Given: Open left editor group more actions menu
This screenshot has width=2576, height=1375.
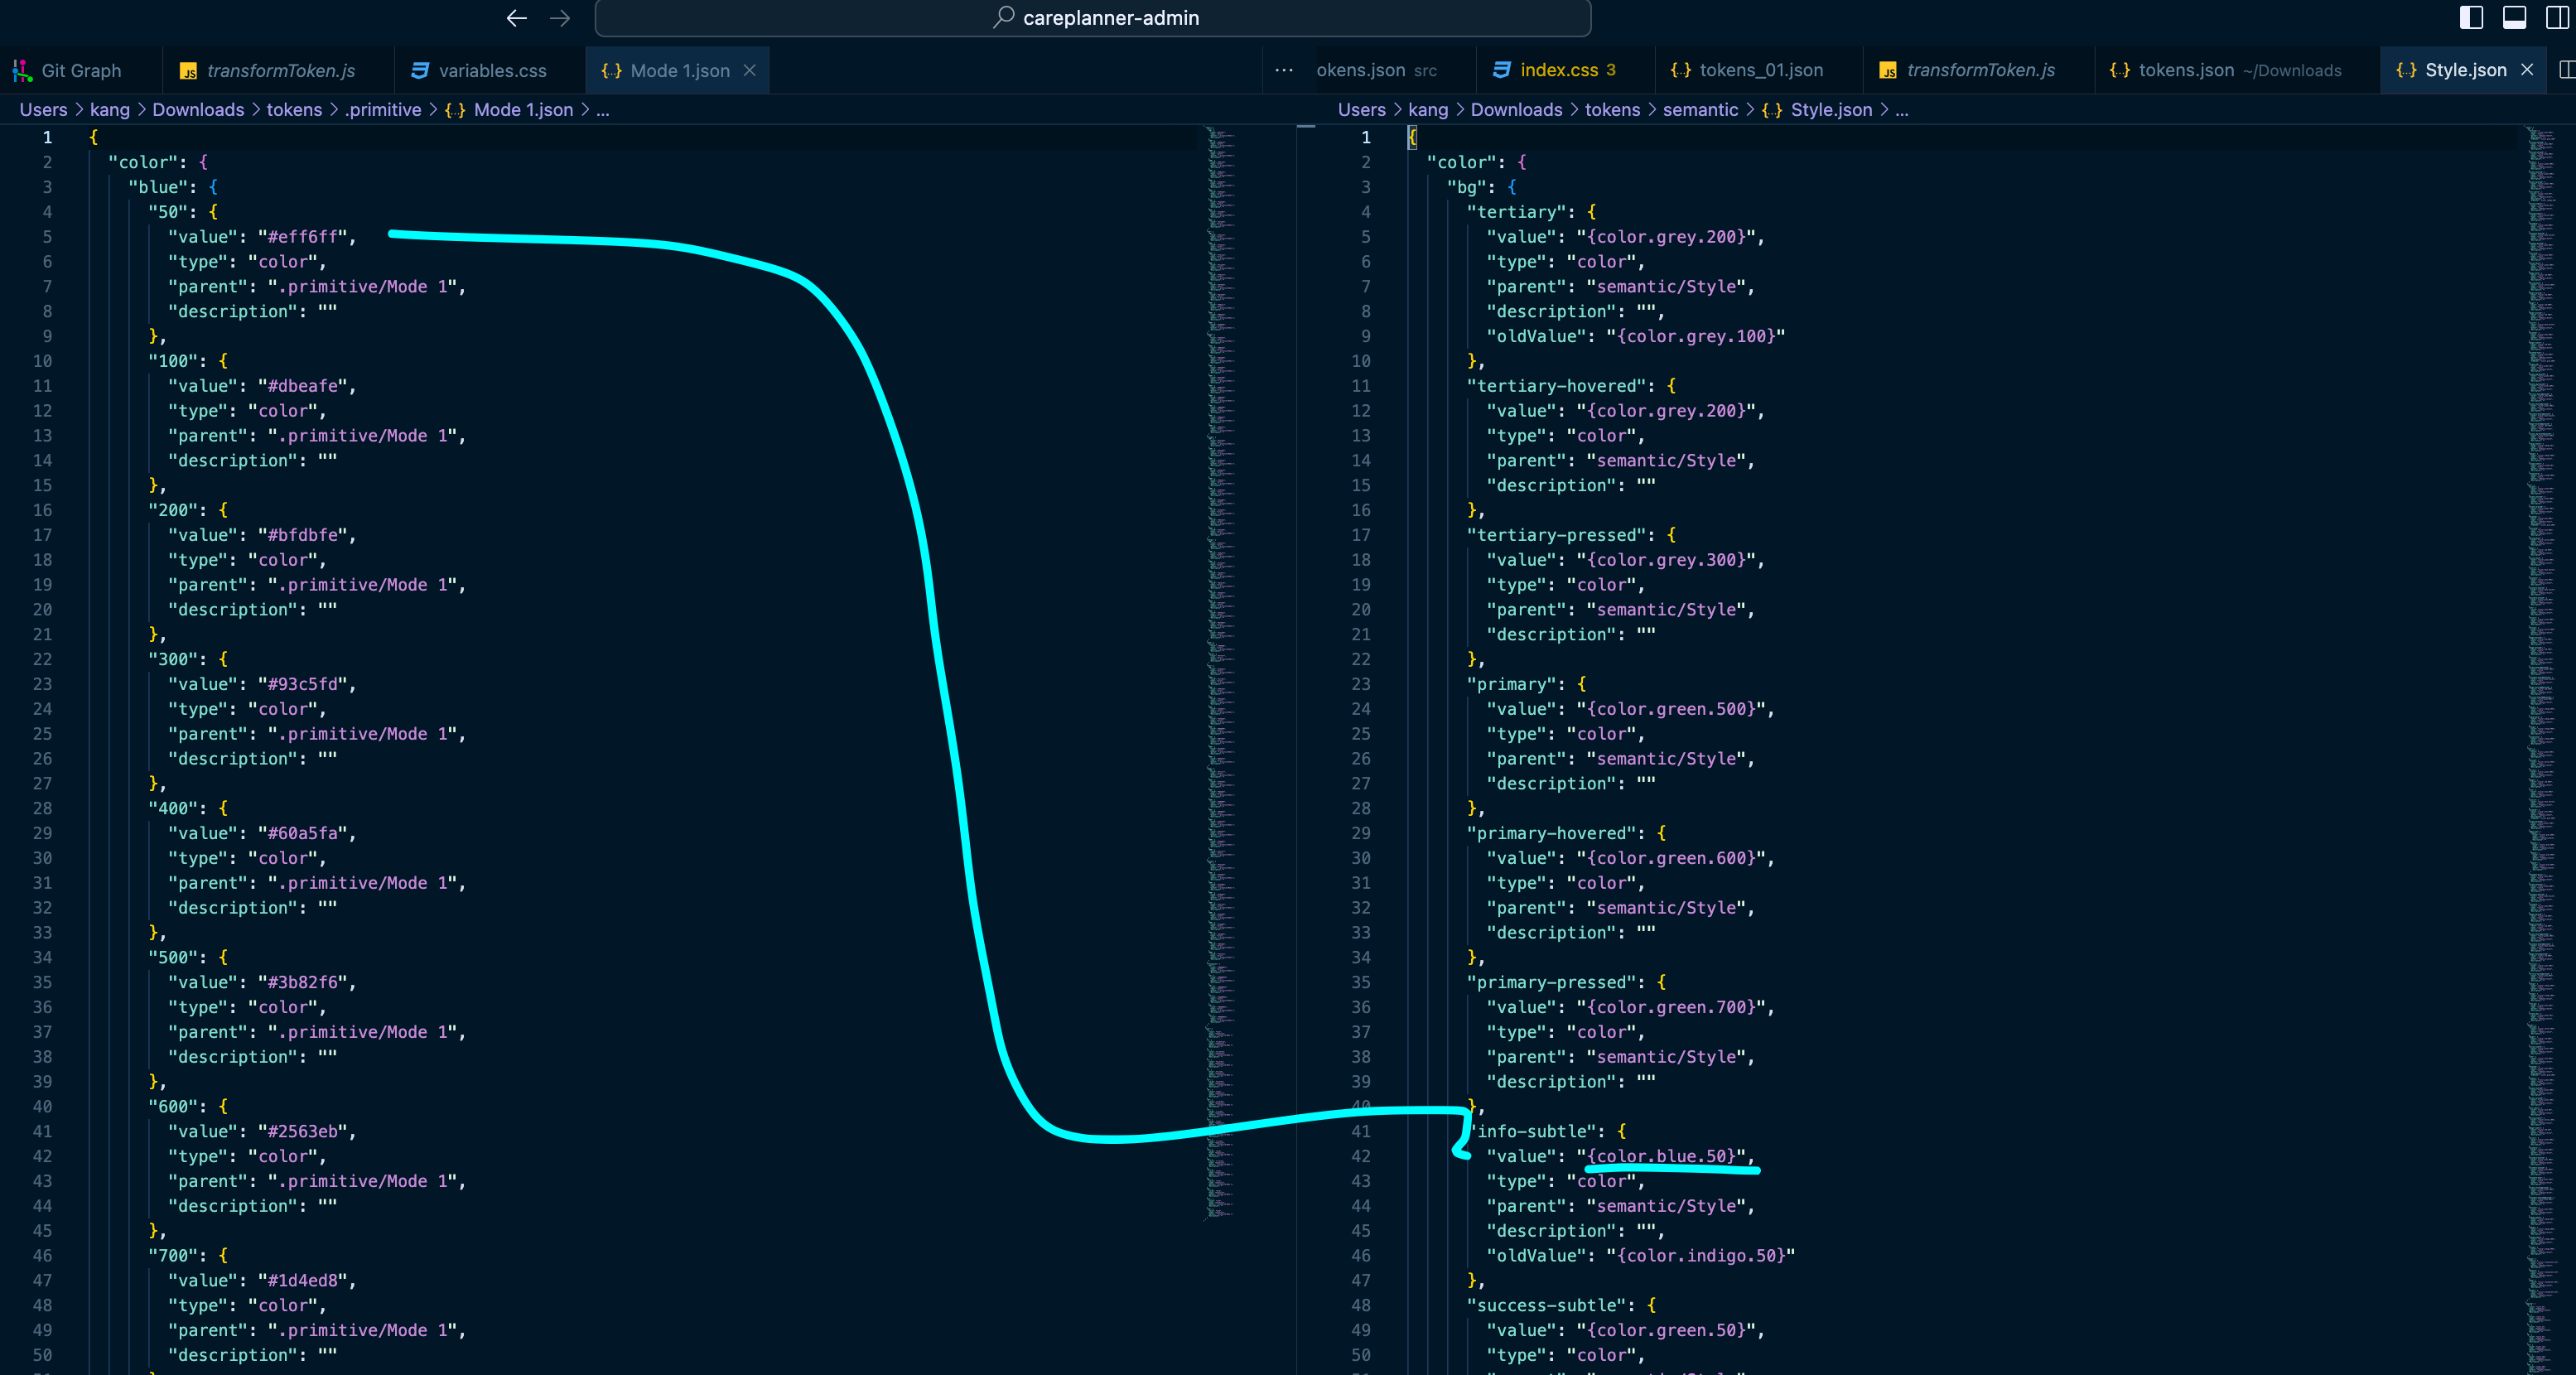Looking at the screenshot, I should pyautogui.click(x=1284, y=70).
